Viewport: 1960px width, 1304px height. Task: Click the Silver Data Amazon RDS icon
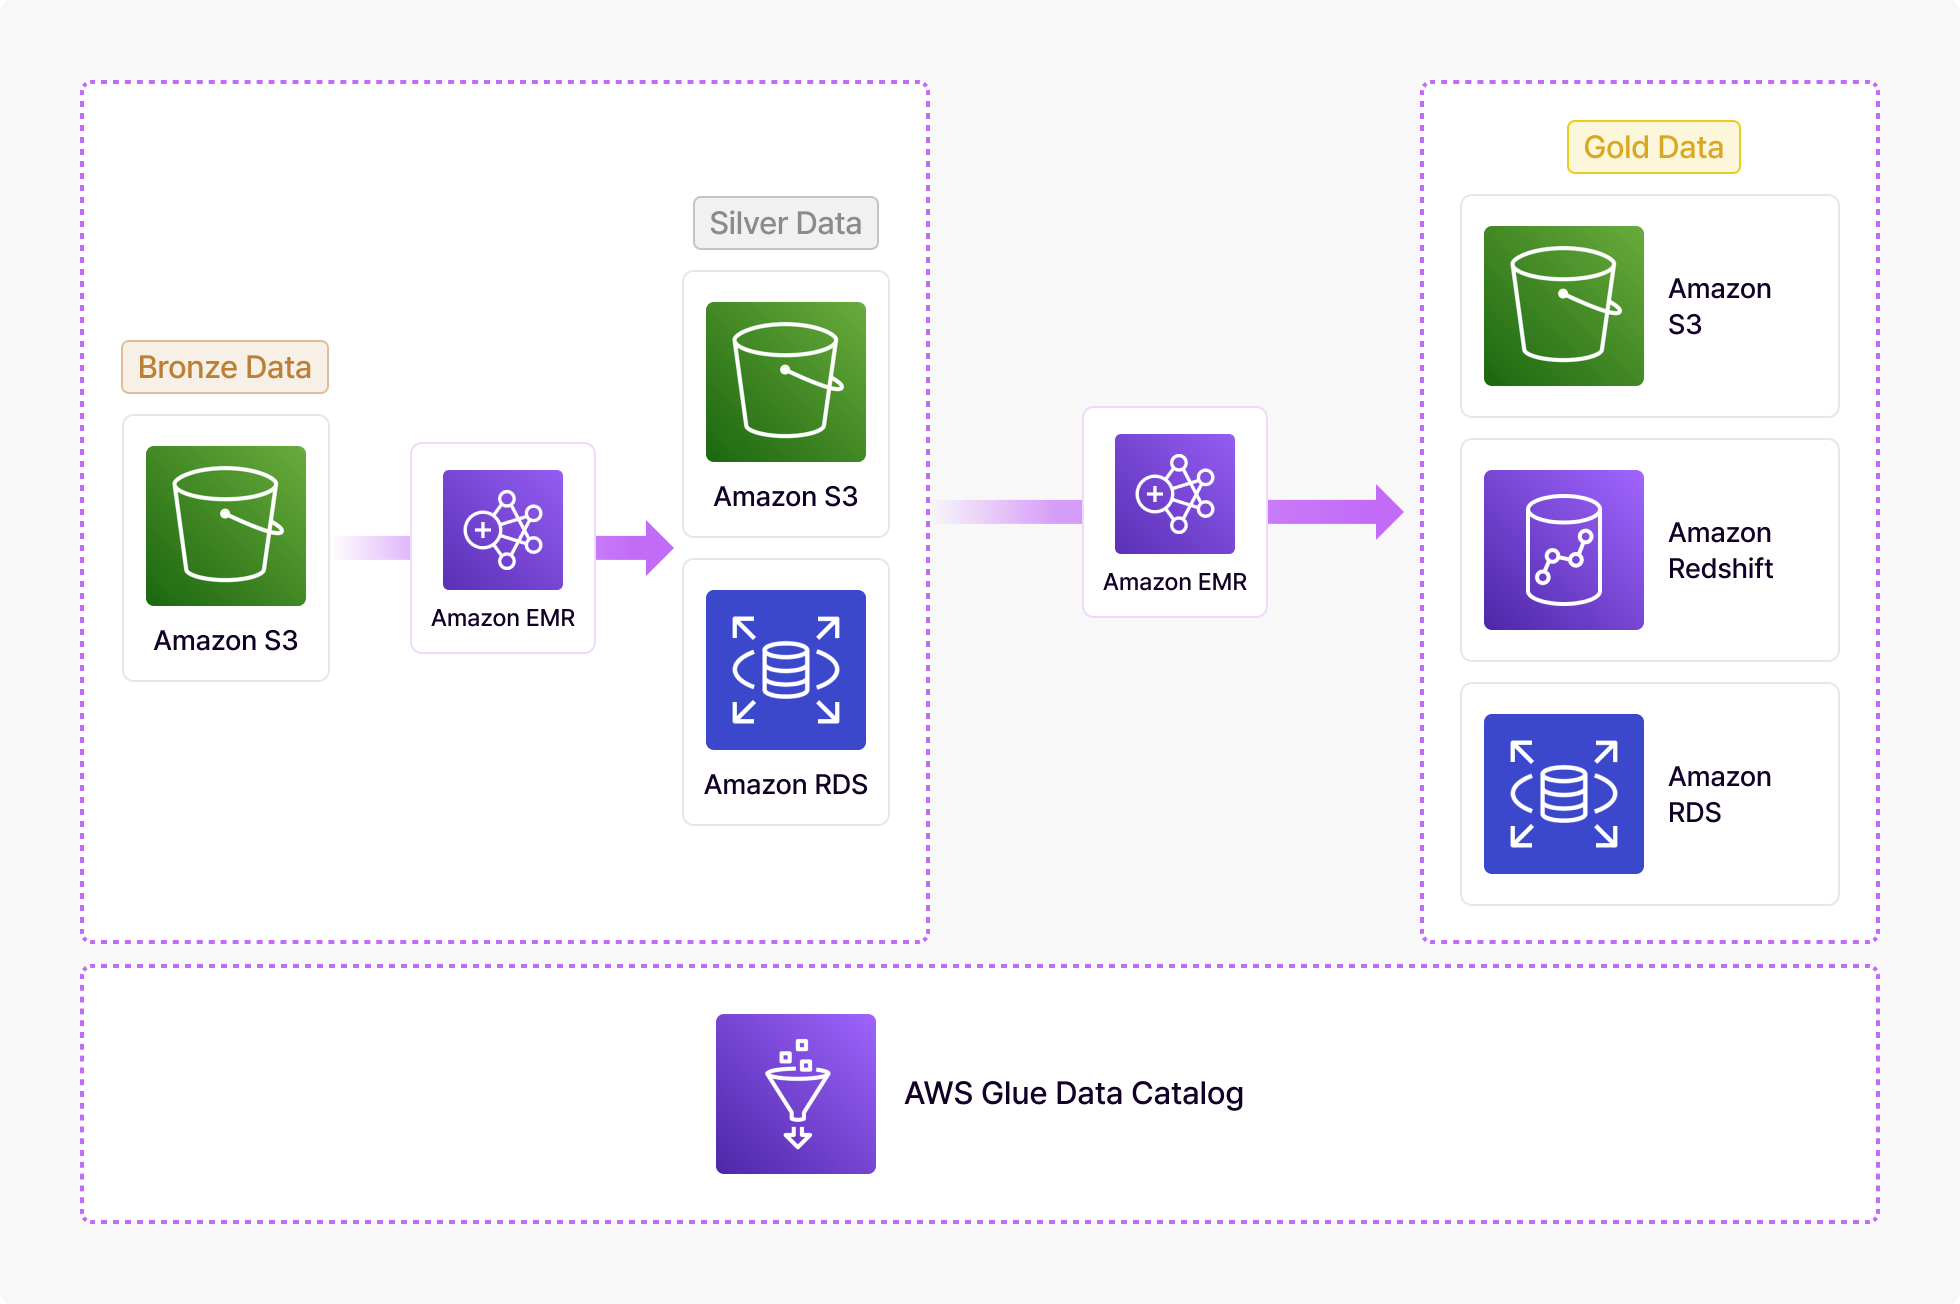pos(786,670)
